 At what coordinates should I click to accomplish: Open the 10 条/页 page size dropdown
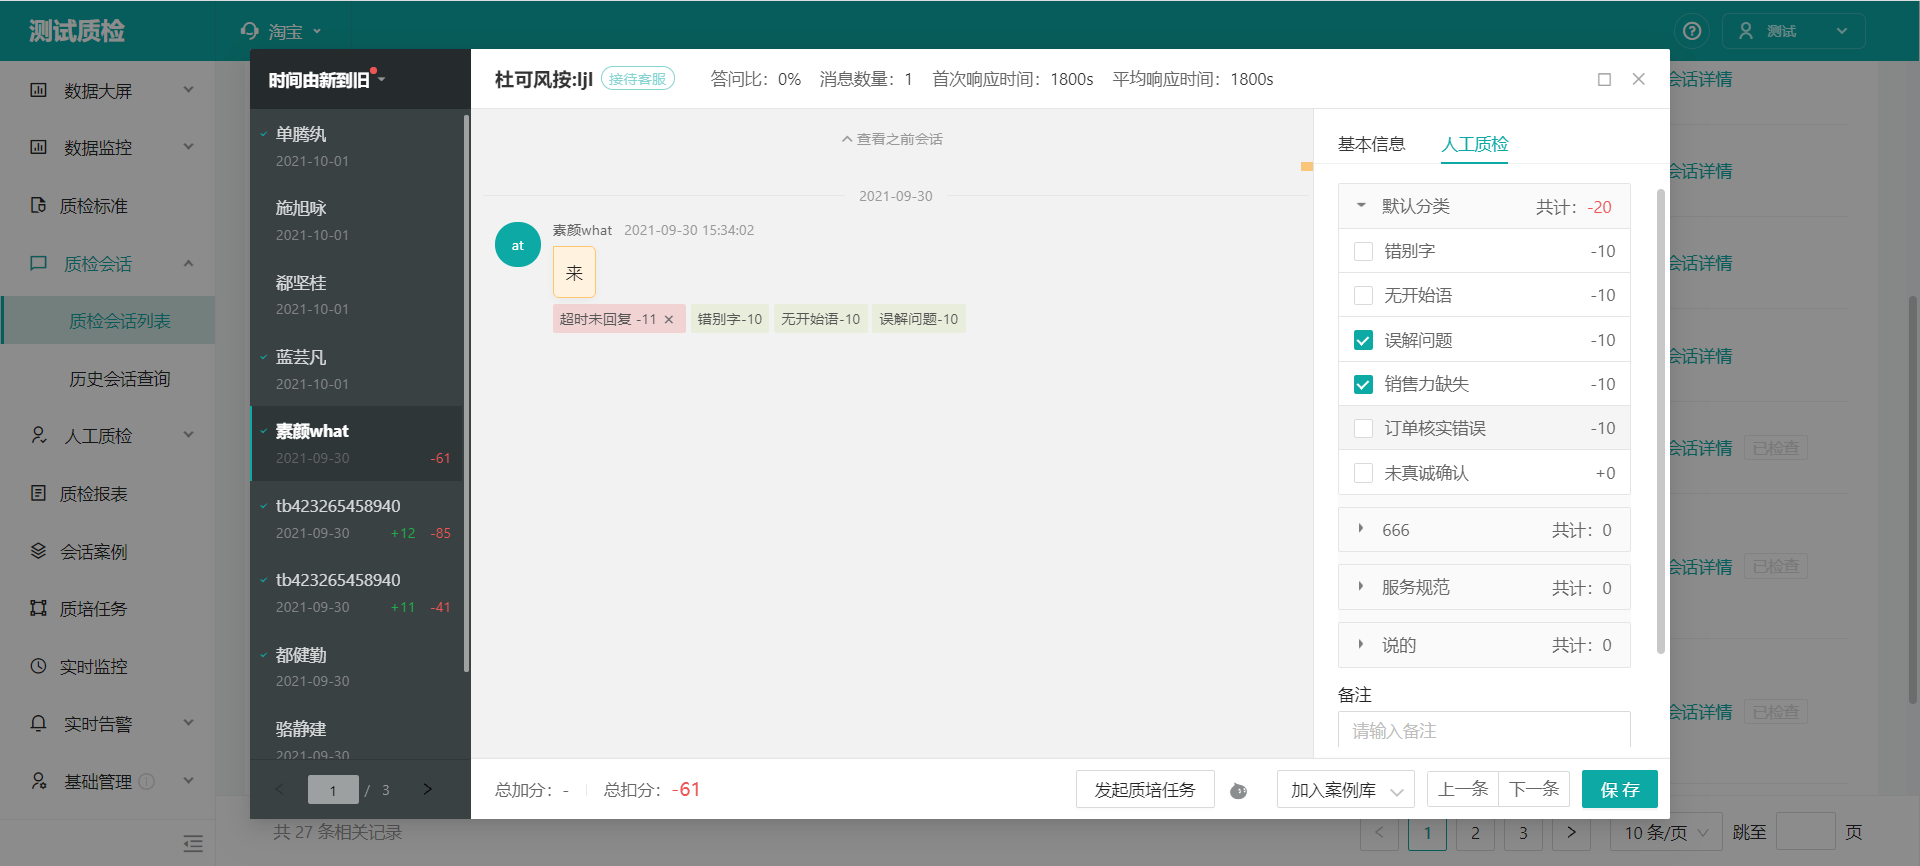1665,832
